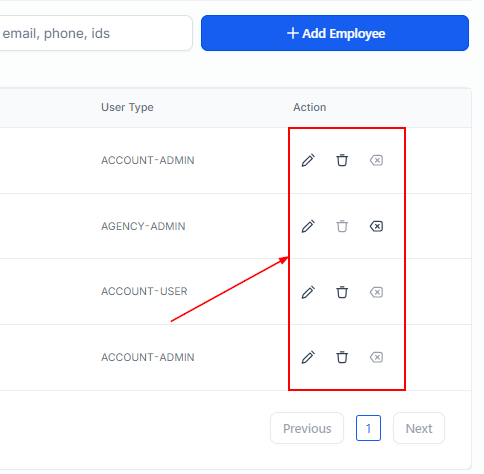Click the trash icon in the last ACCOUNT-ADMIN row
Viewport: 484px width, 474px height.
[x=342, y=357]
